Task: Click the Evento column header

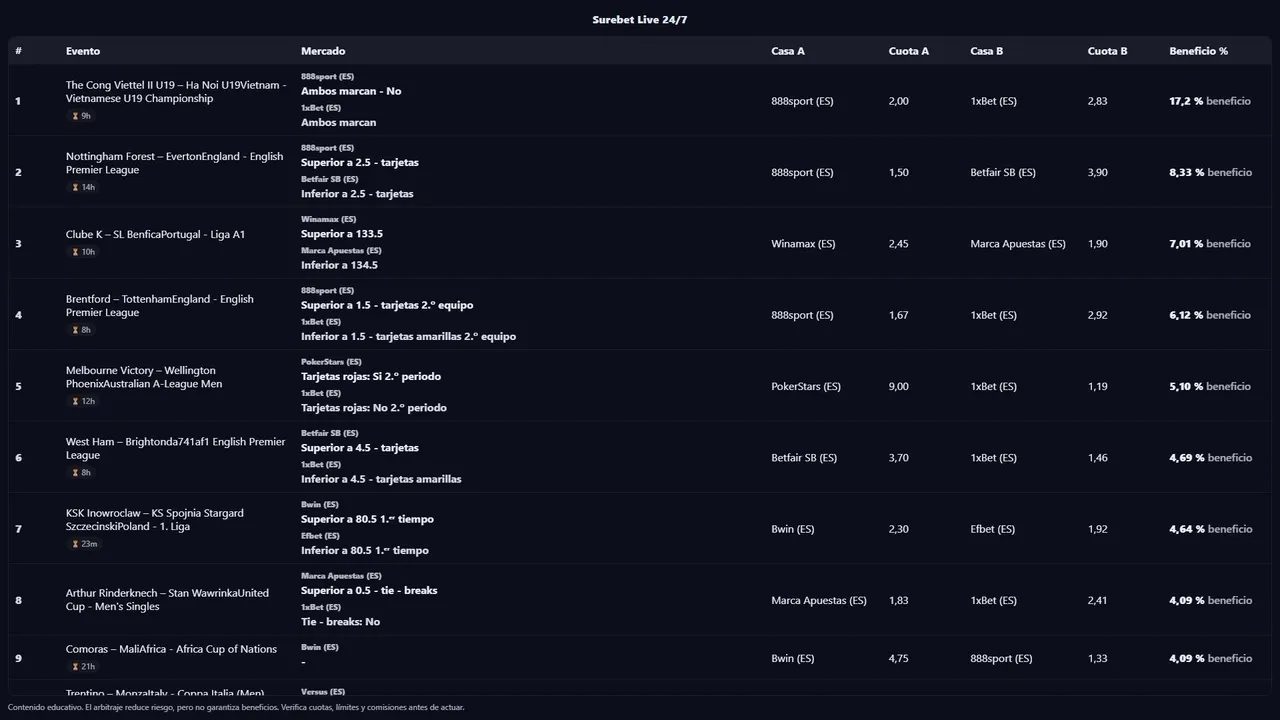Action: pyautogui.click(x=83, y=51)
